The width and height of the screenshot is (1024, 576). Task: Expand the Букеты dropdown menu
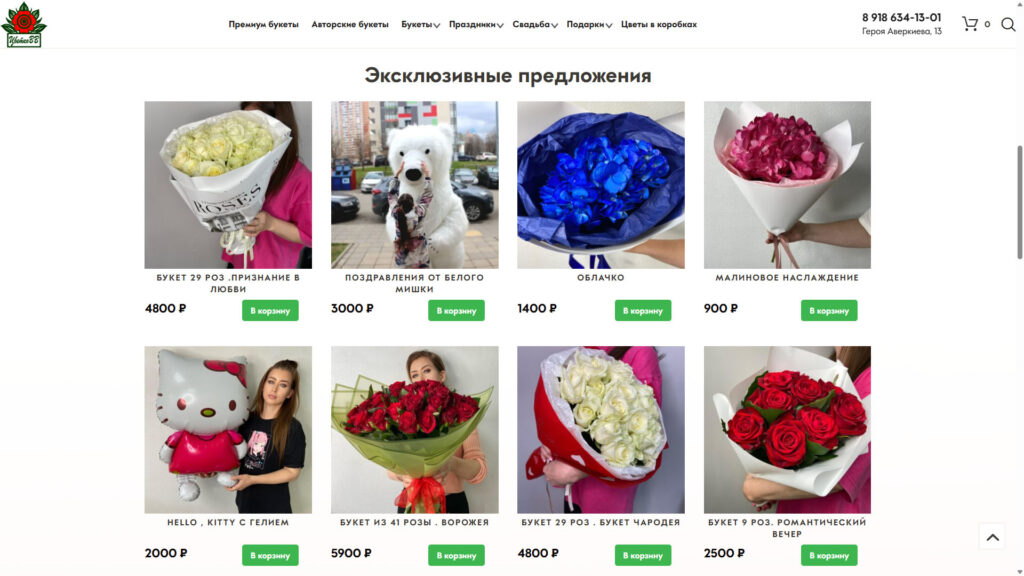(x=420, y=25)
